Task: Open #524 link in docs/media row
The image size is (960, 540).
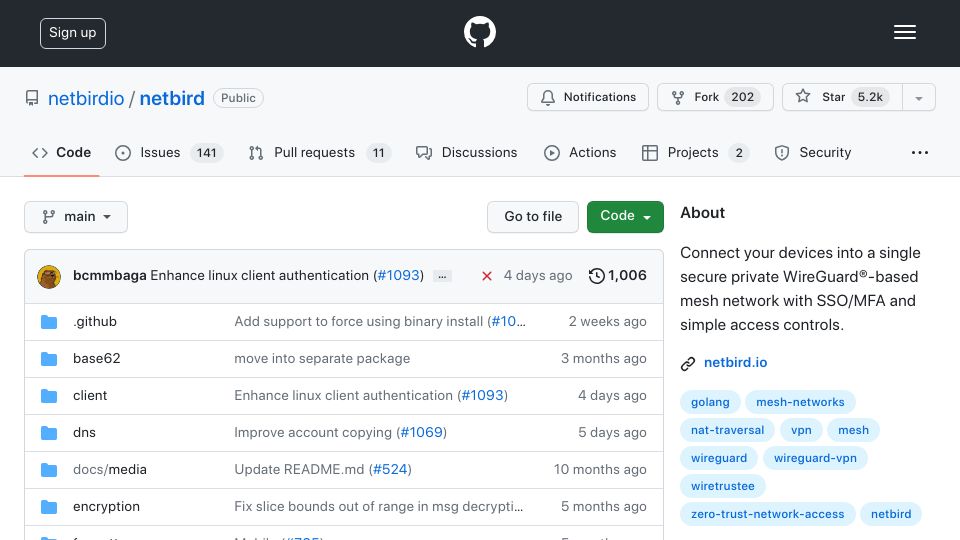Action: (x=390, y=470)
